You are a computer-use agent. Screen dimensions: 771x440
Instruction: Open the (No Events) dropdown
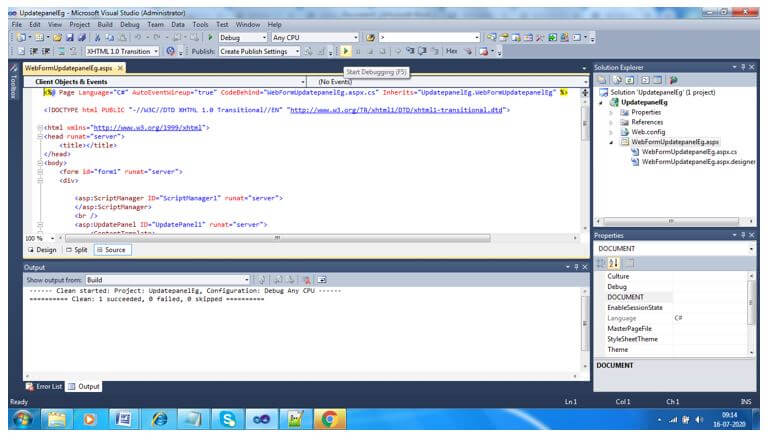pos(448,82)
